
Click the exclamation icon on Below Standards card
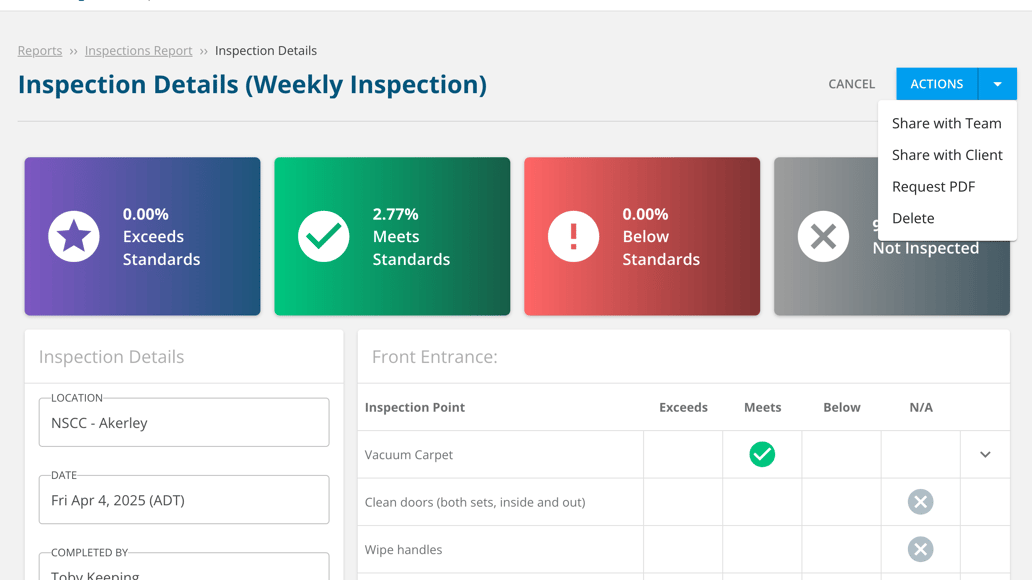[x=574, y=237]
